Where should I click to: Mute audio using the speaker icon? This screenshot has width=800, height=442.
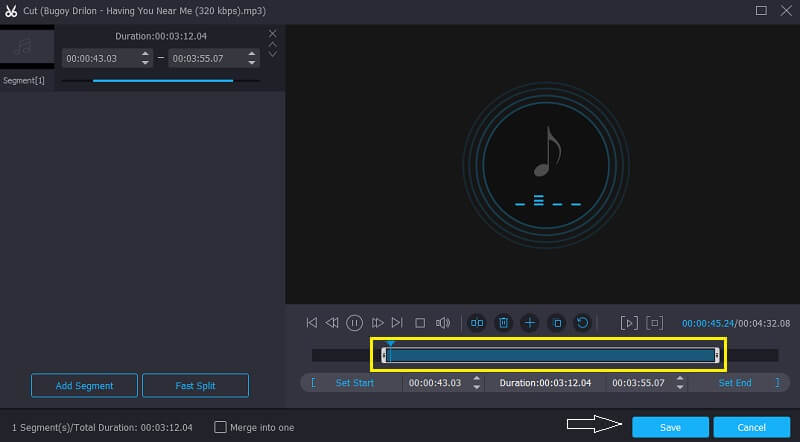[x=443, y=323]
